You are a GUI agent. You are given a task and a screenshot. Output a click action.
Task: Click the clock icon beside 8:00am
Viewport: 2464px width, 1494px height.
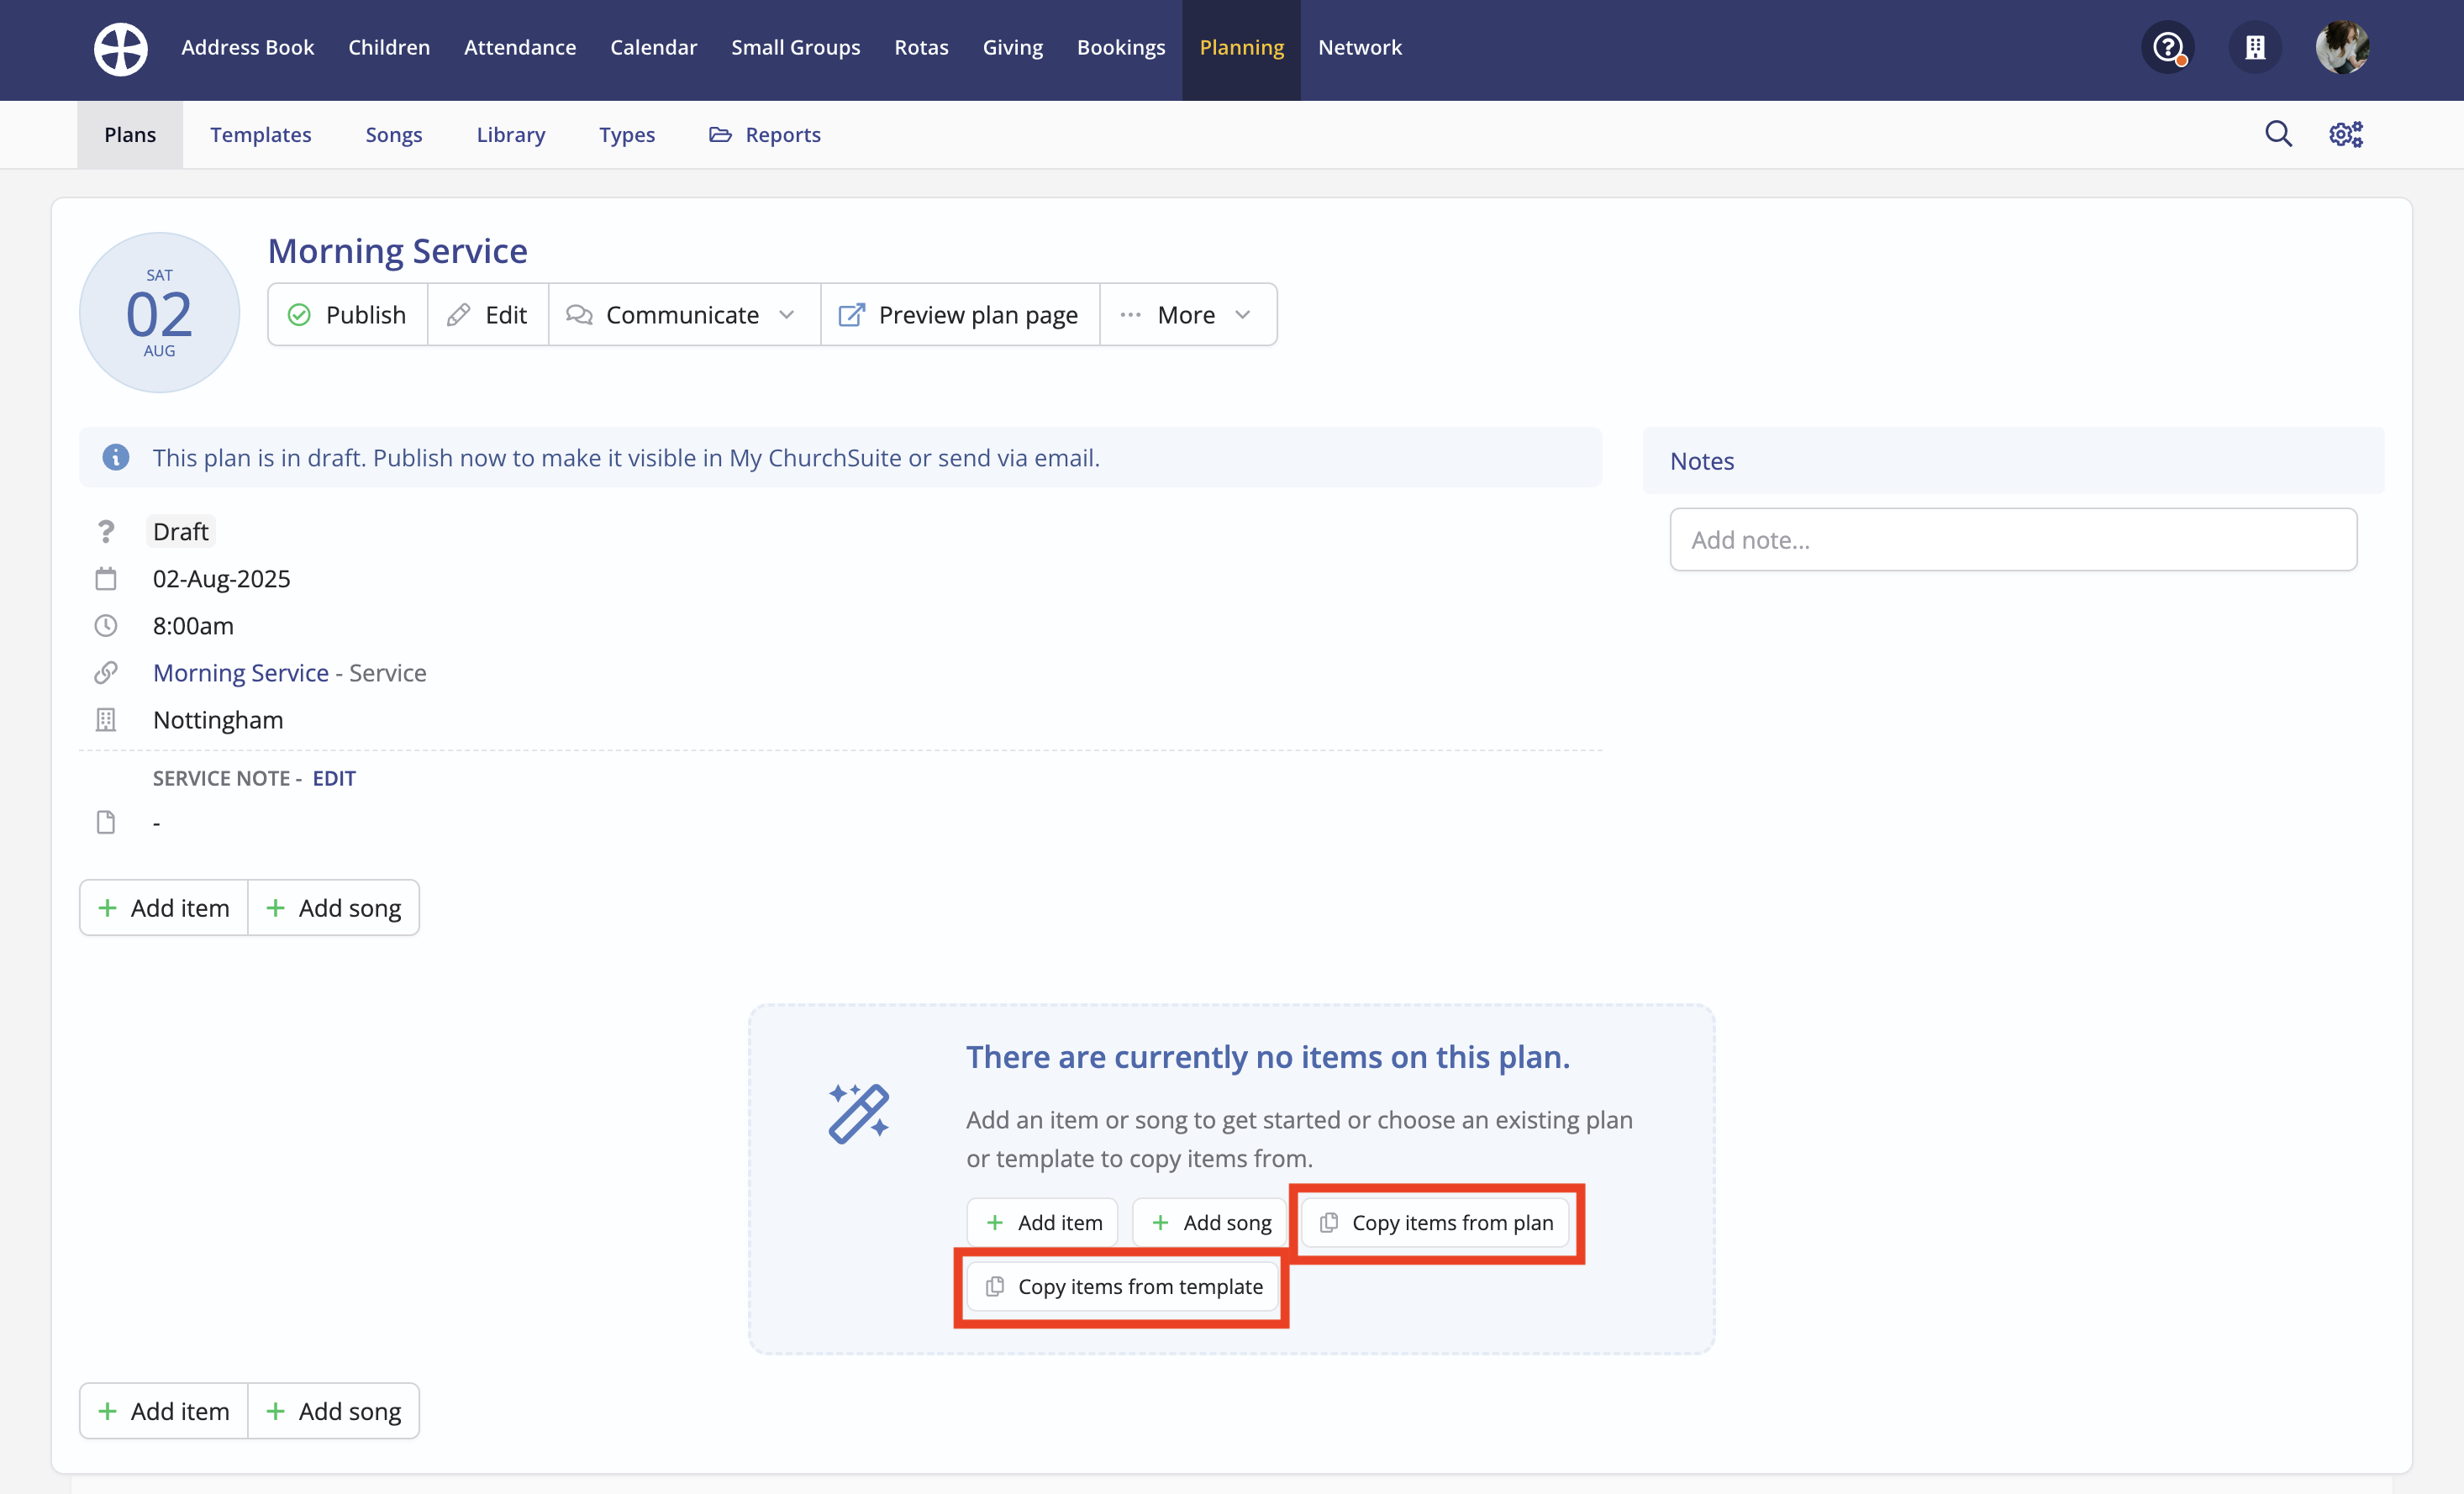(106, 625)
